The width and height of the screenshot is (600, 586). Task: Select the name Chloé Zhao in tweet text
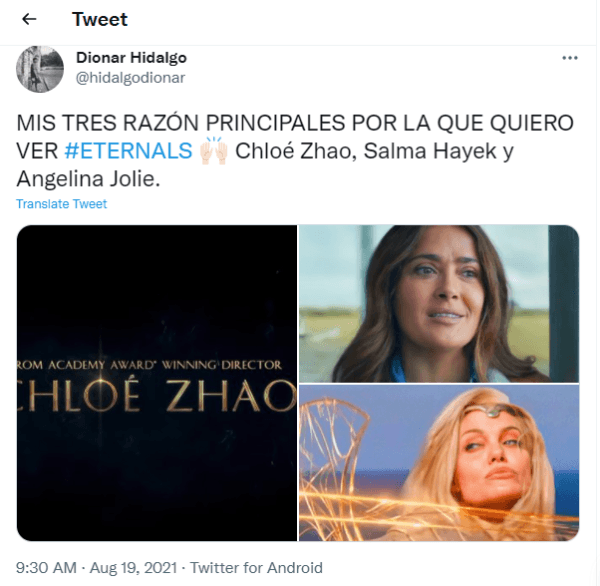295,151
